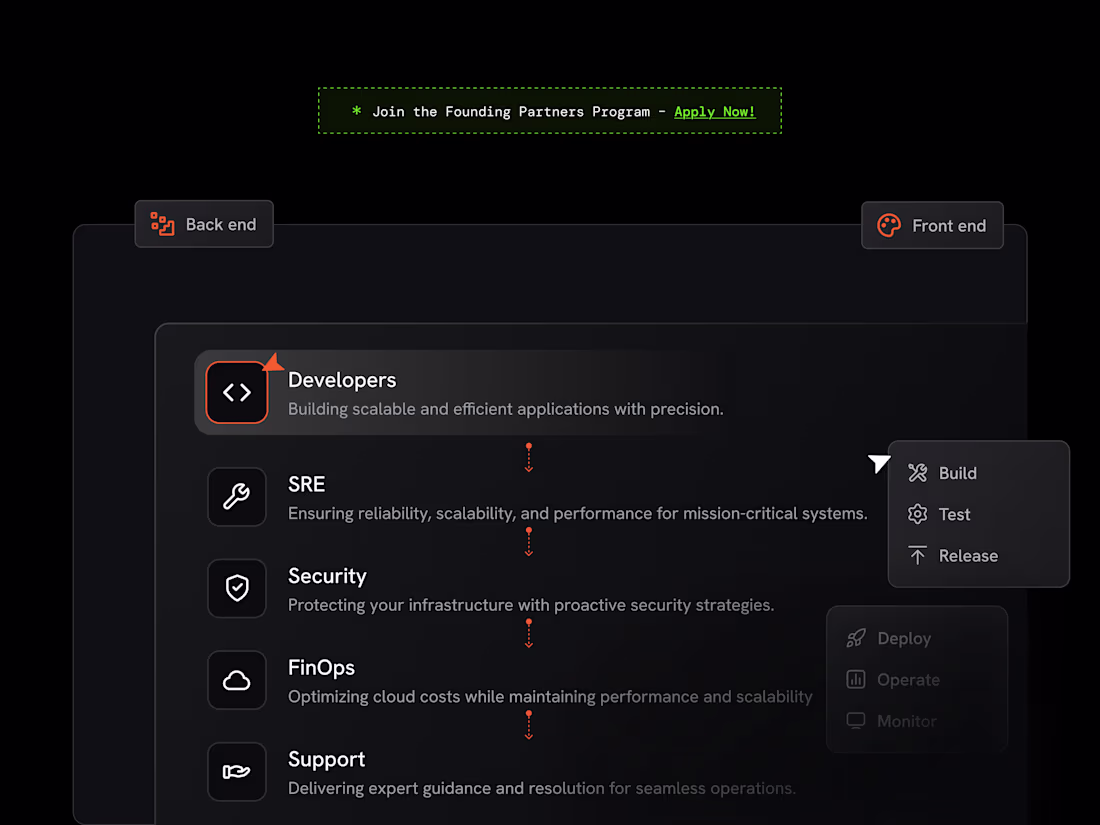Click the Back end blocks icon

162,224
